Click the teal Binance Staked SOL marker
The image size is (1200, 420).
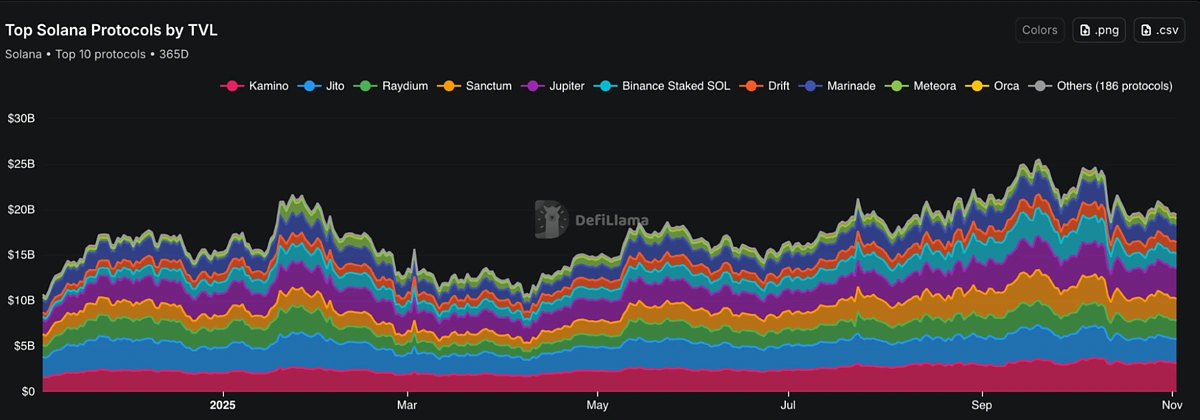pos(607,86)
